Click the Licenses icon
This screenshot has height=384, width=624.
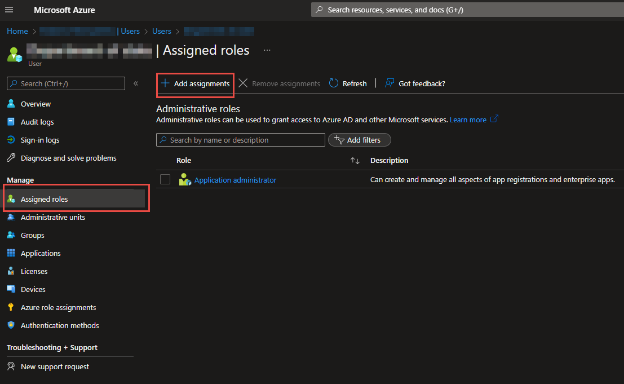point(11,271)
